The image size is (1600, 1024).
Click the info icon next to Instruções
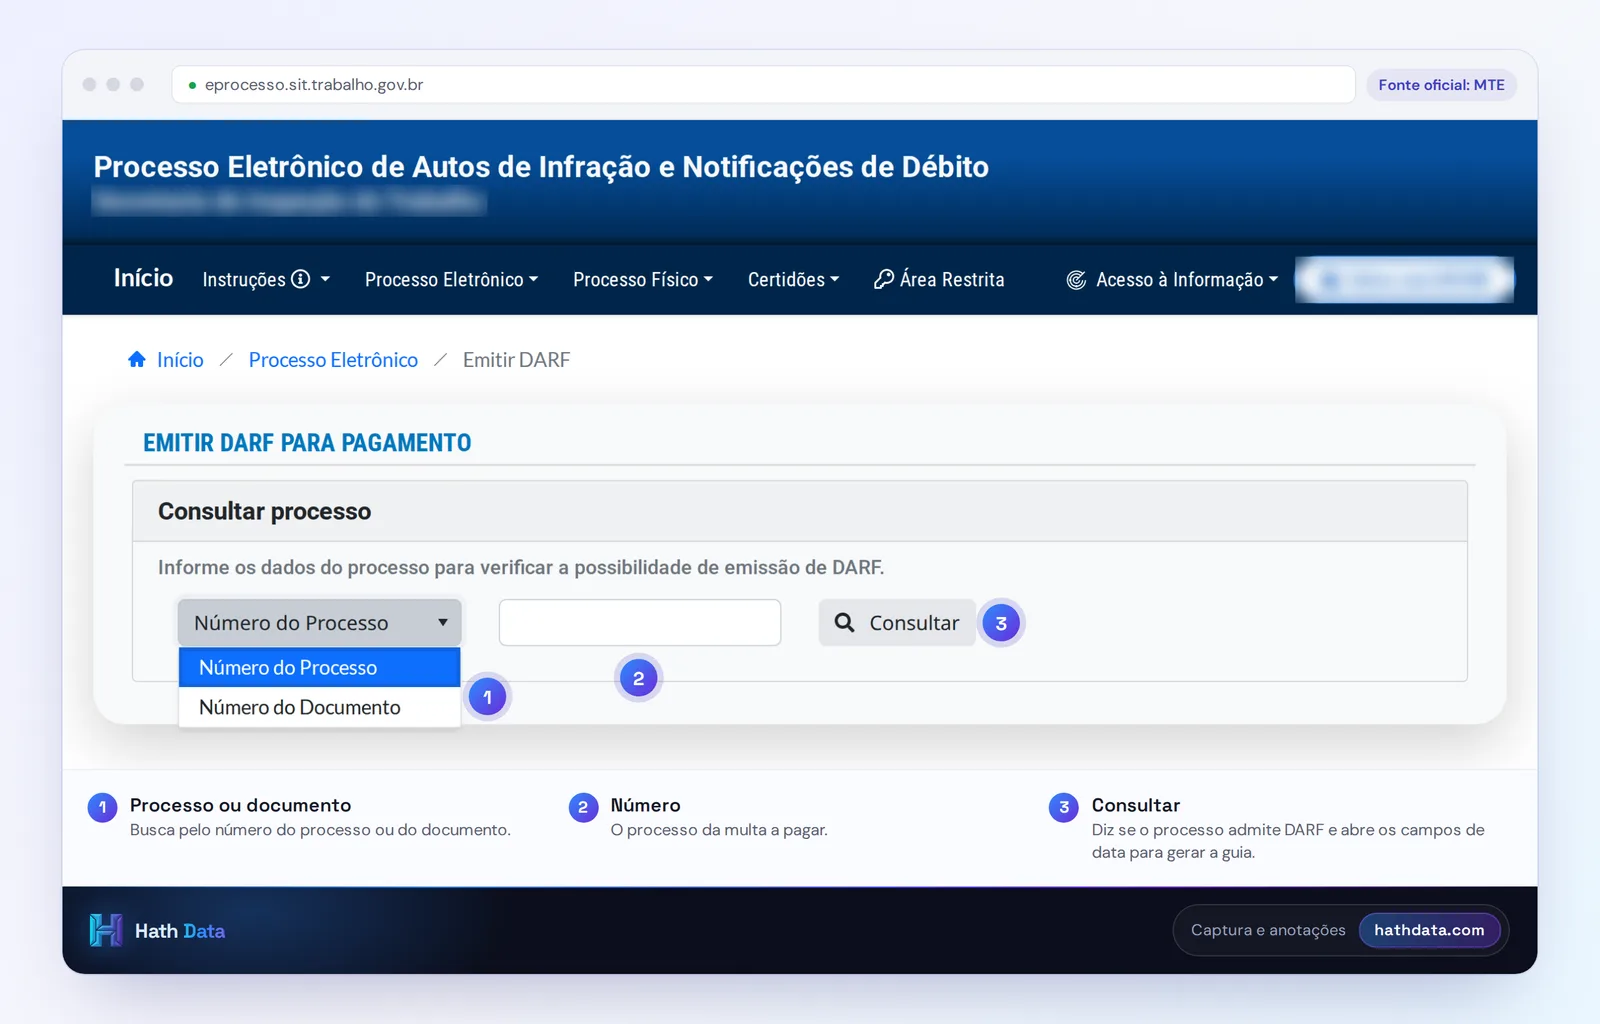coord(300,279)
